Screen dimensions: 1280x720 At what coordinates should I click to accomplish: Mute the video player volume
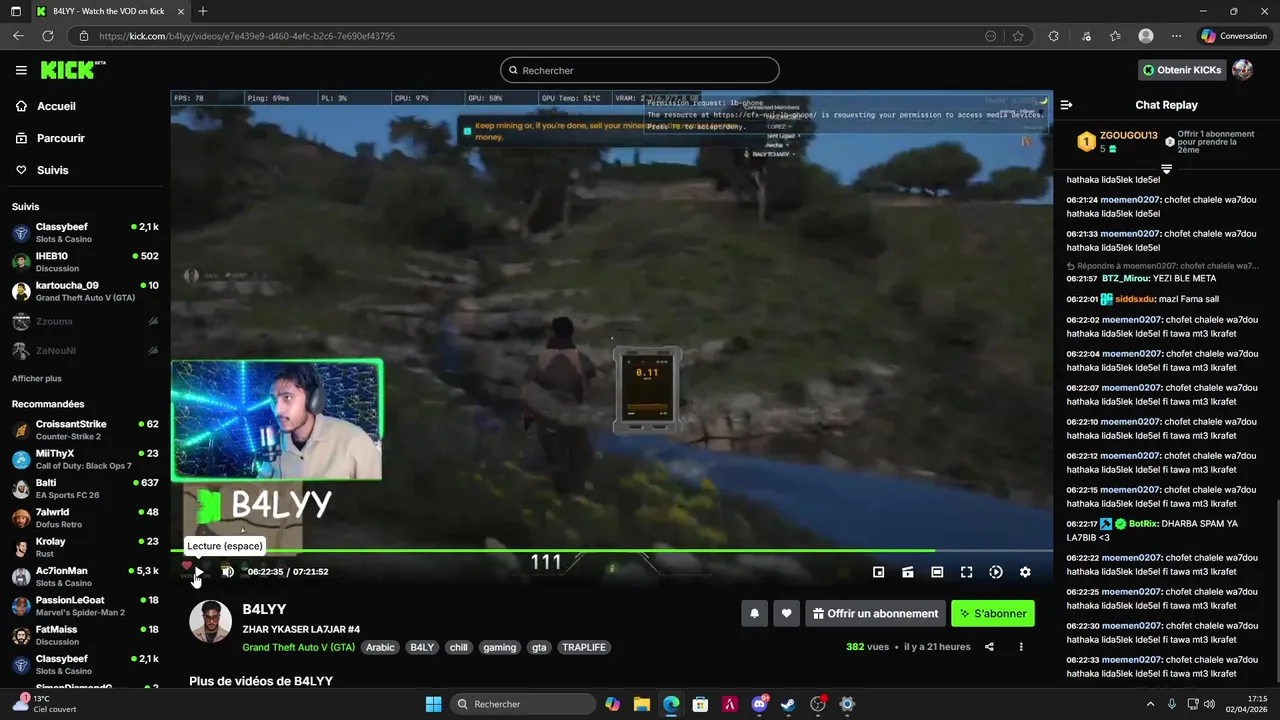[228, 572]
